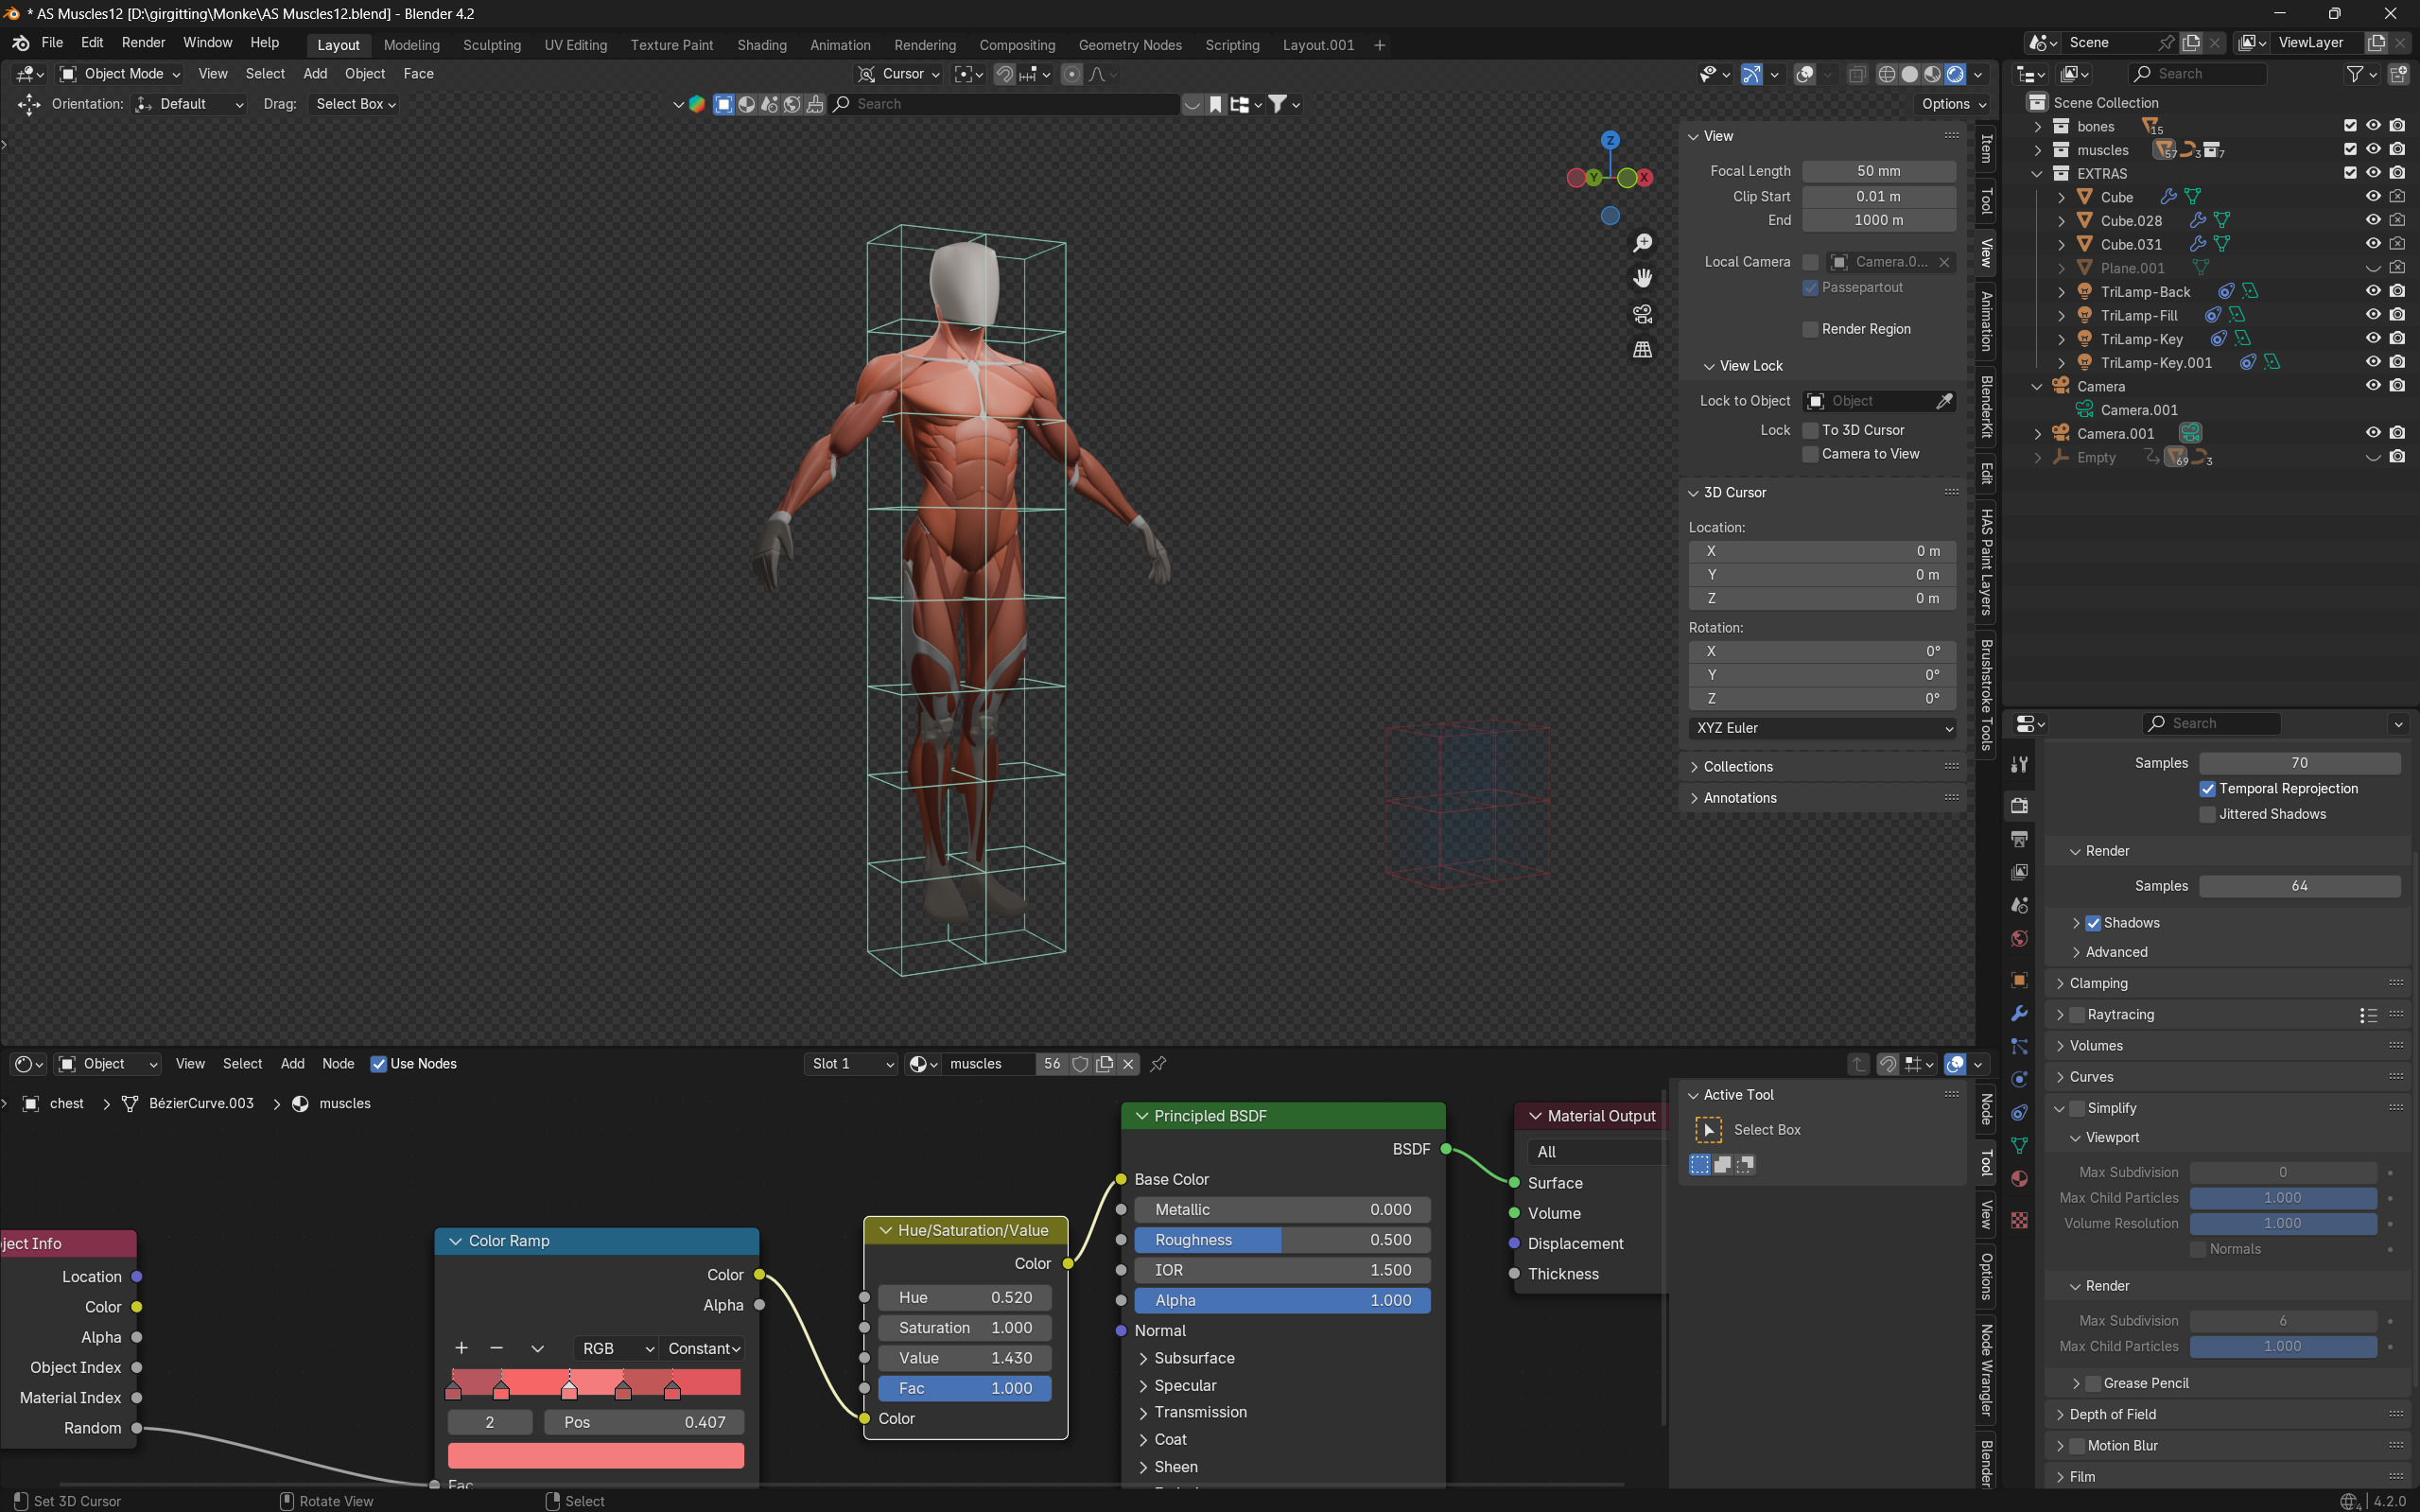The image size is (2420, 1512).
Task: Click the Focal Length field
Action: tap(1878, 171)
